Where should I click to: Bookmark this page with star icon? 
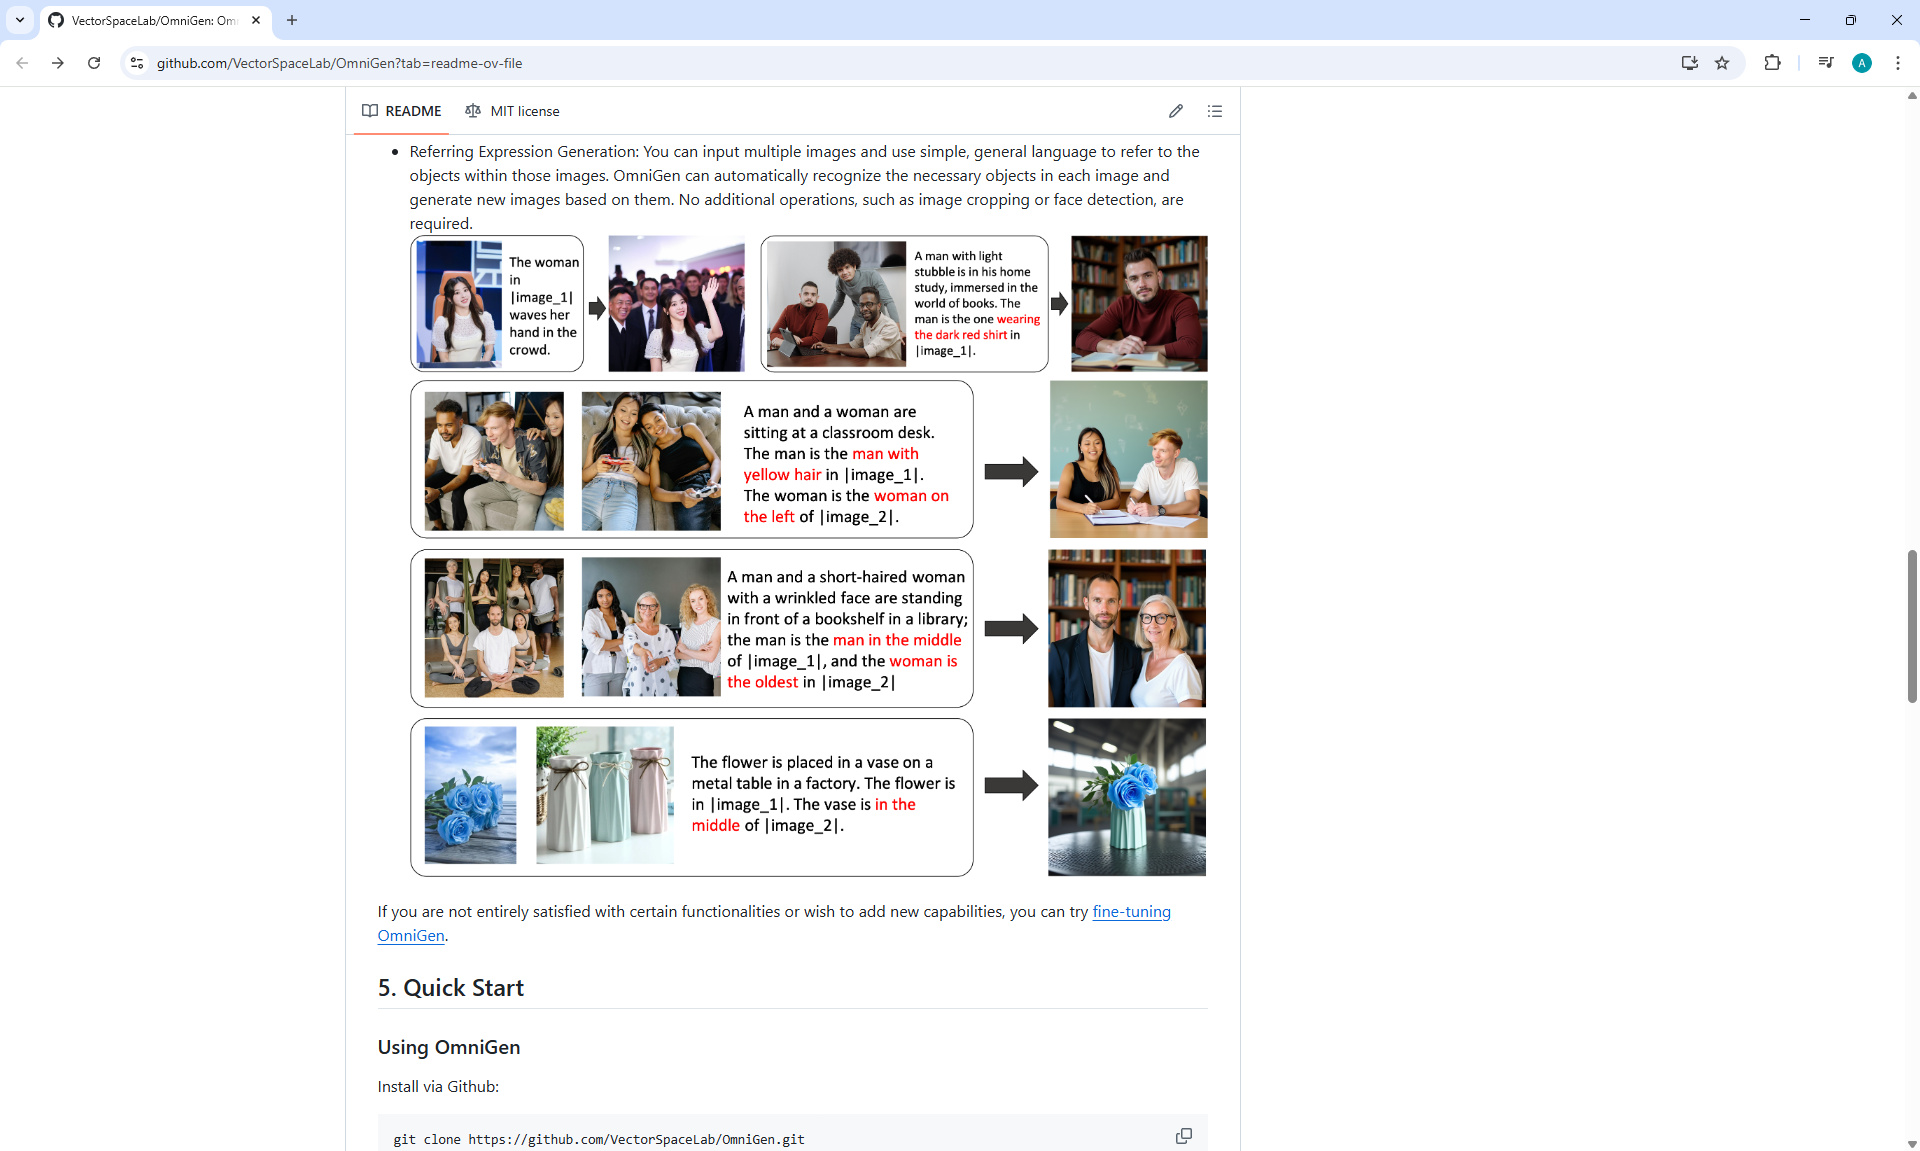(x=1722, y=63)
